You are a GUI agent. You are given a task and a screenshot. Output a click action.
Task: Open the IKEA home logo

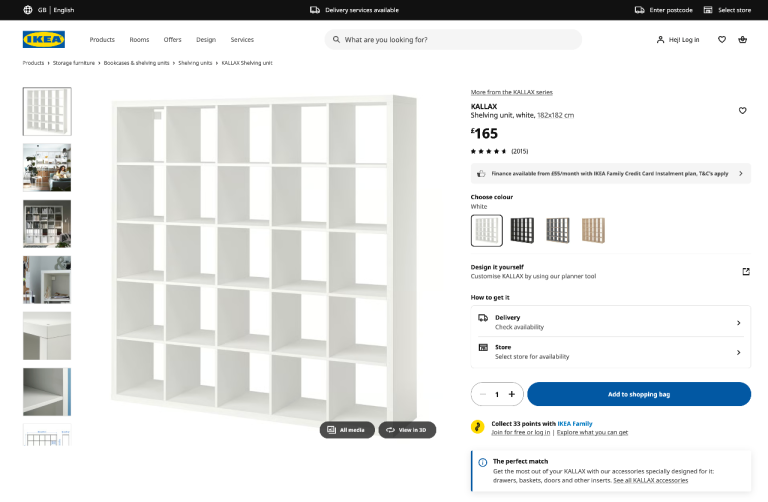point(44,39)
